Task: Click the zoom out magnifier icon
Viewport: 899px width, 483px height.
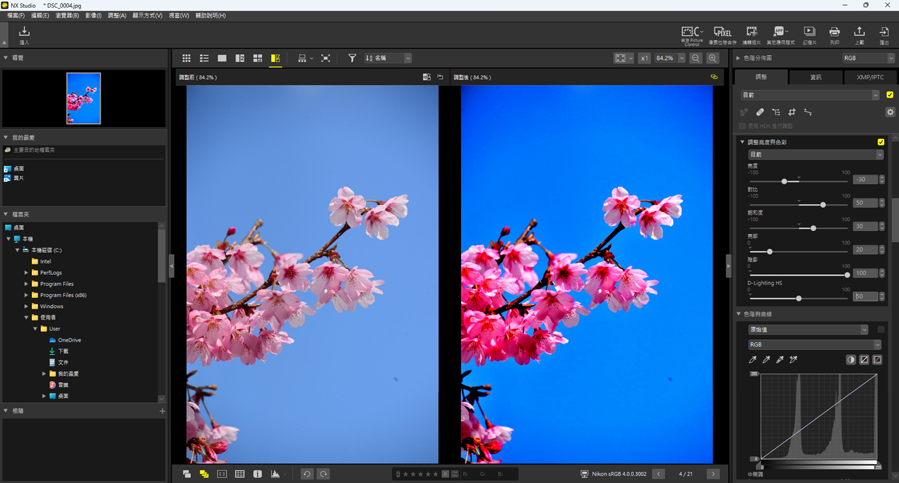Action: click(x=696, y=59)
